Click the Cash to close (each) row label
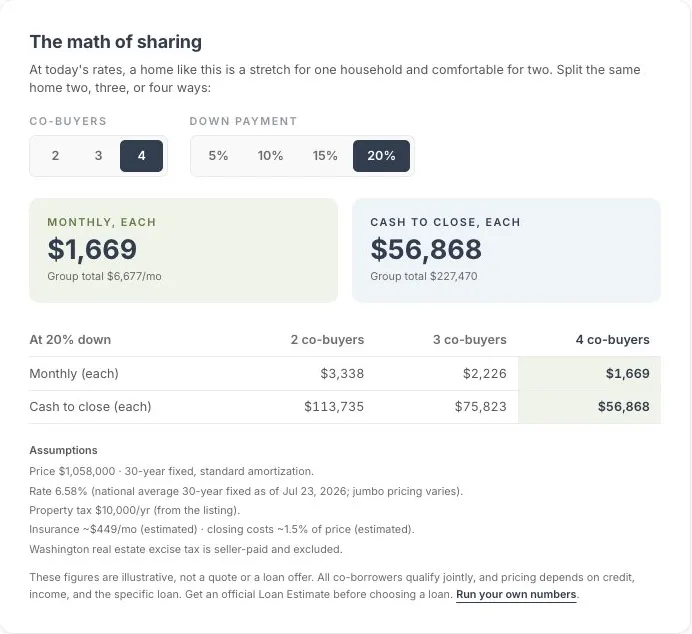This screenshot has width=692, height=634. 90,406
